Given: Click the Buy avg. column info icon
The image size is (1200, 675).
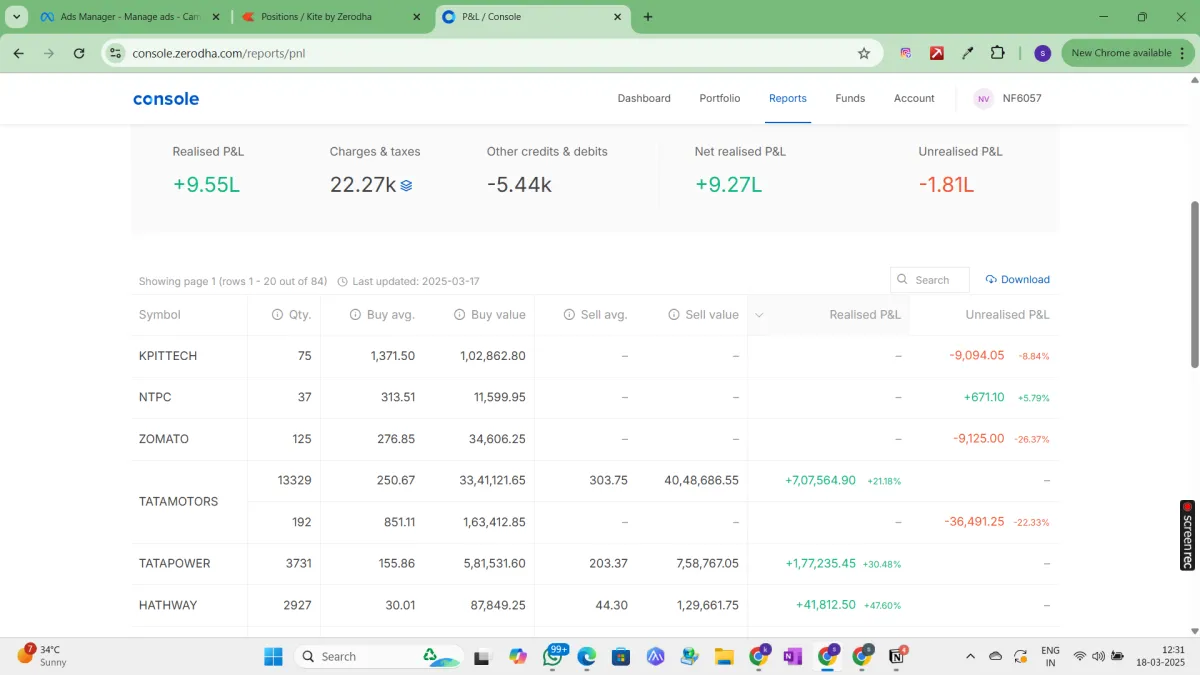Looking at the screenshot, I should (x=355, y=315).
